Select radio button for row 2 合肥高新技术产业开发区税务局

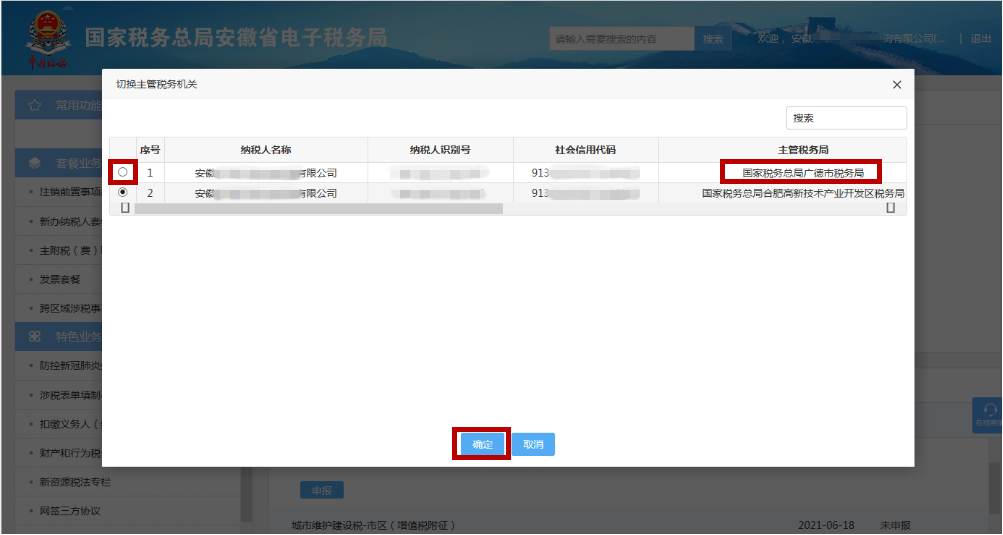pos(123,192)
